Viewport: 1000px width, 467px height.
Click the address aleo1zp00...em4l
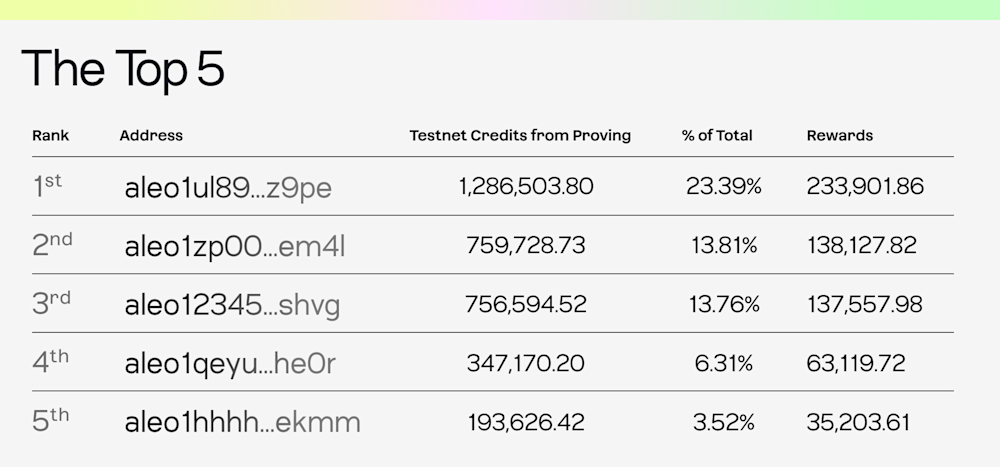click(235, 246)
